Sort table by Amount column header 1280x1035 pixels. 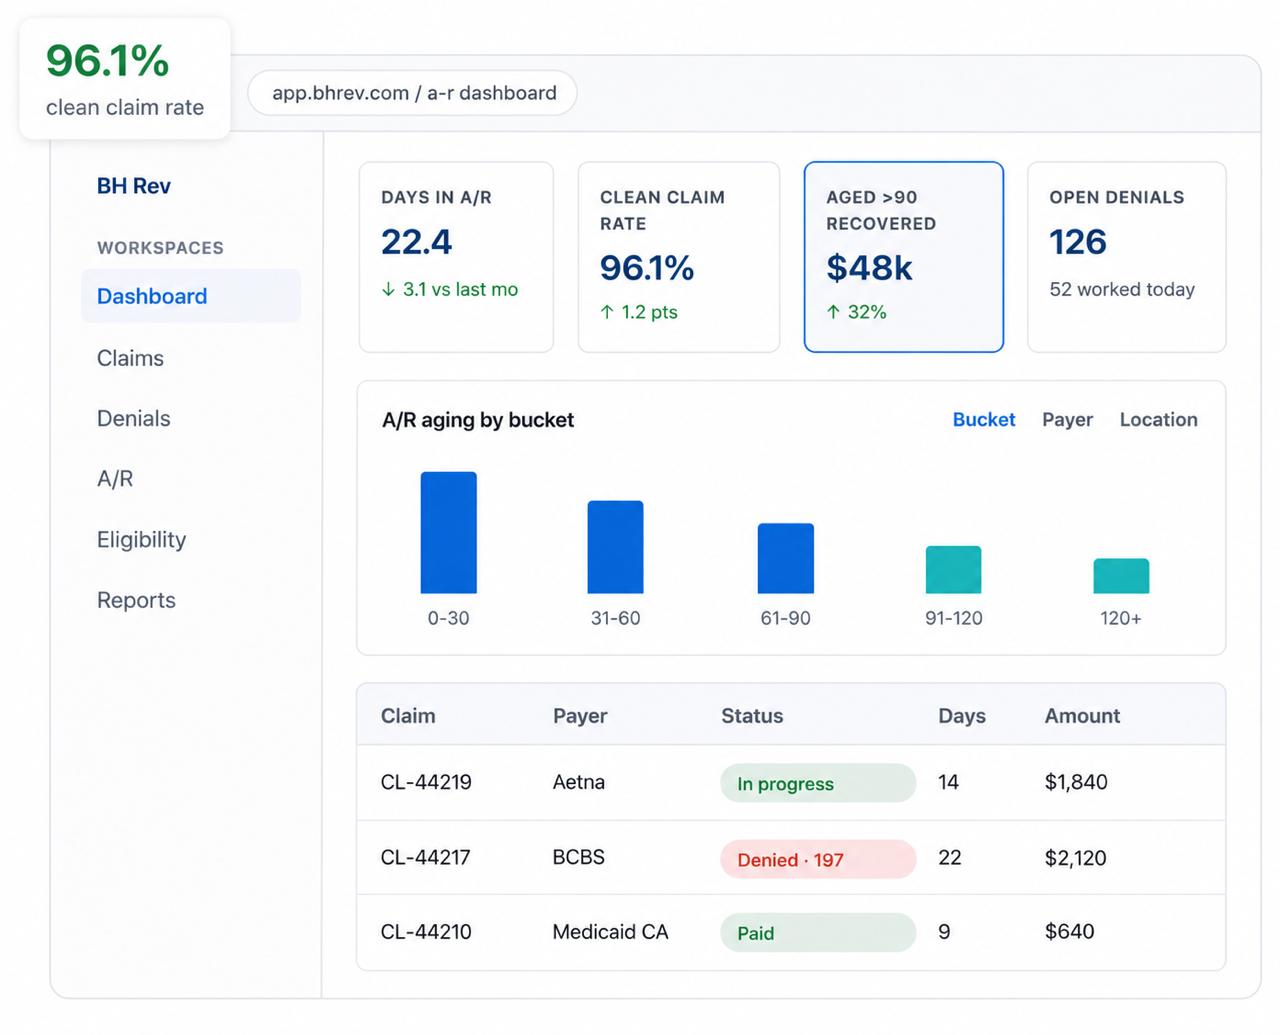pyautogui.click(x=1082, y=716)
